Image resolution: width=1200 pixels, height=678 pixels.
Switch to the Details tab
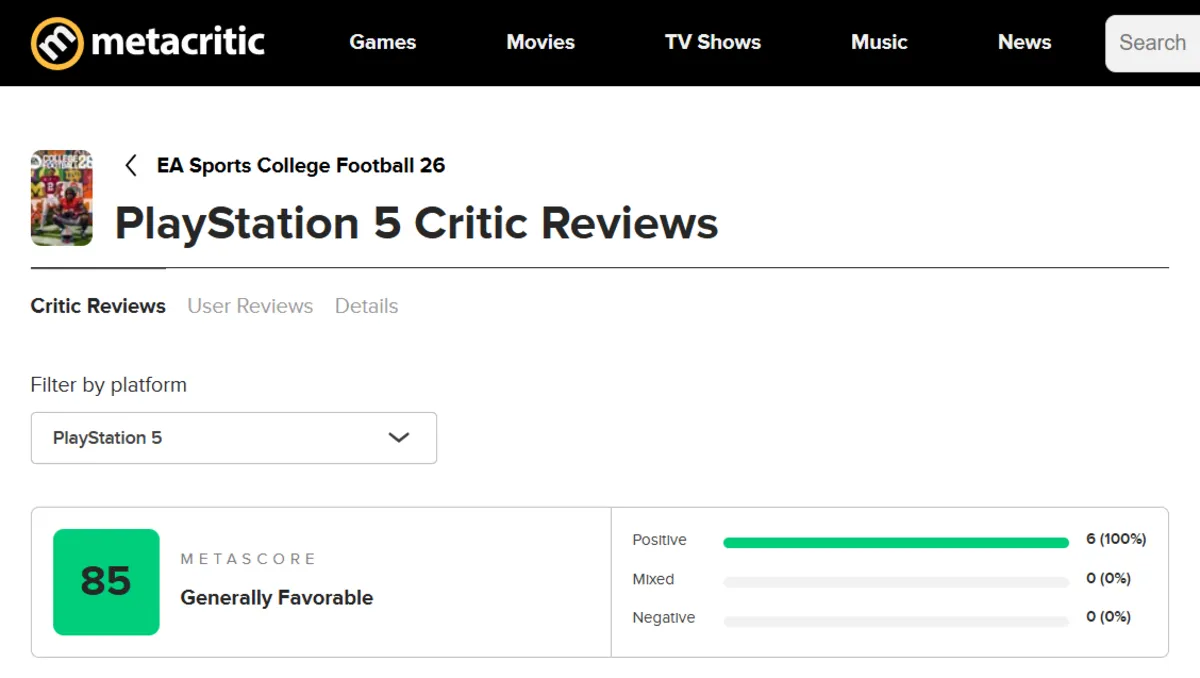(x=366, y=306)
